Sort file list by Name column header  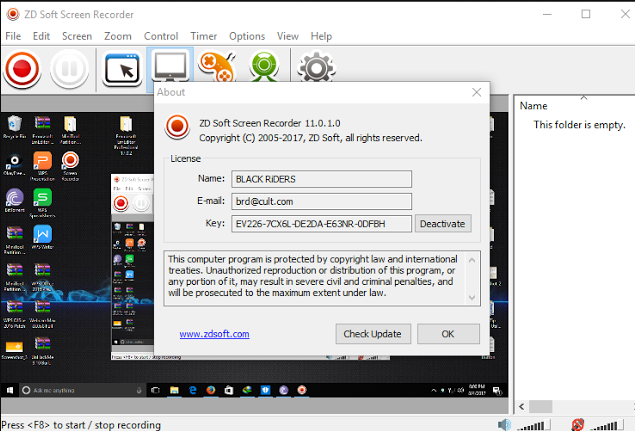click(x=533, y=106)
